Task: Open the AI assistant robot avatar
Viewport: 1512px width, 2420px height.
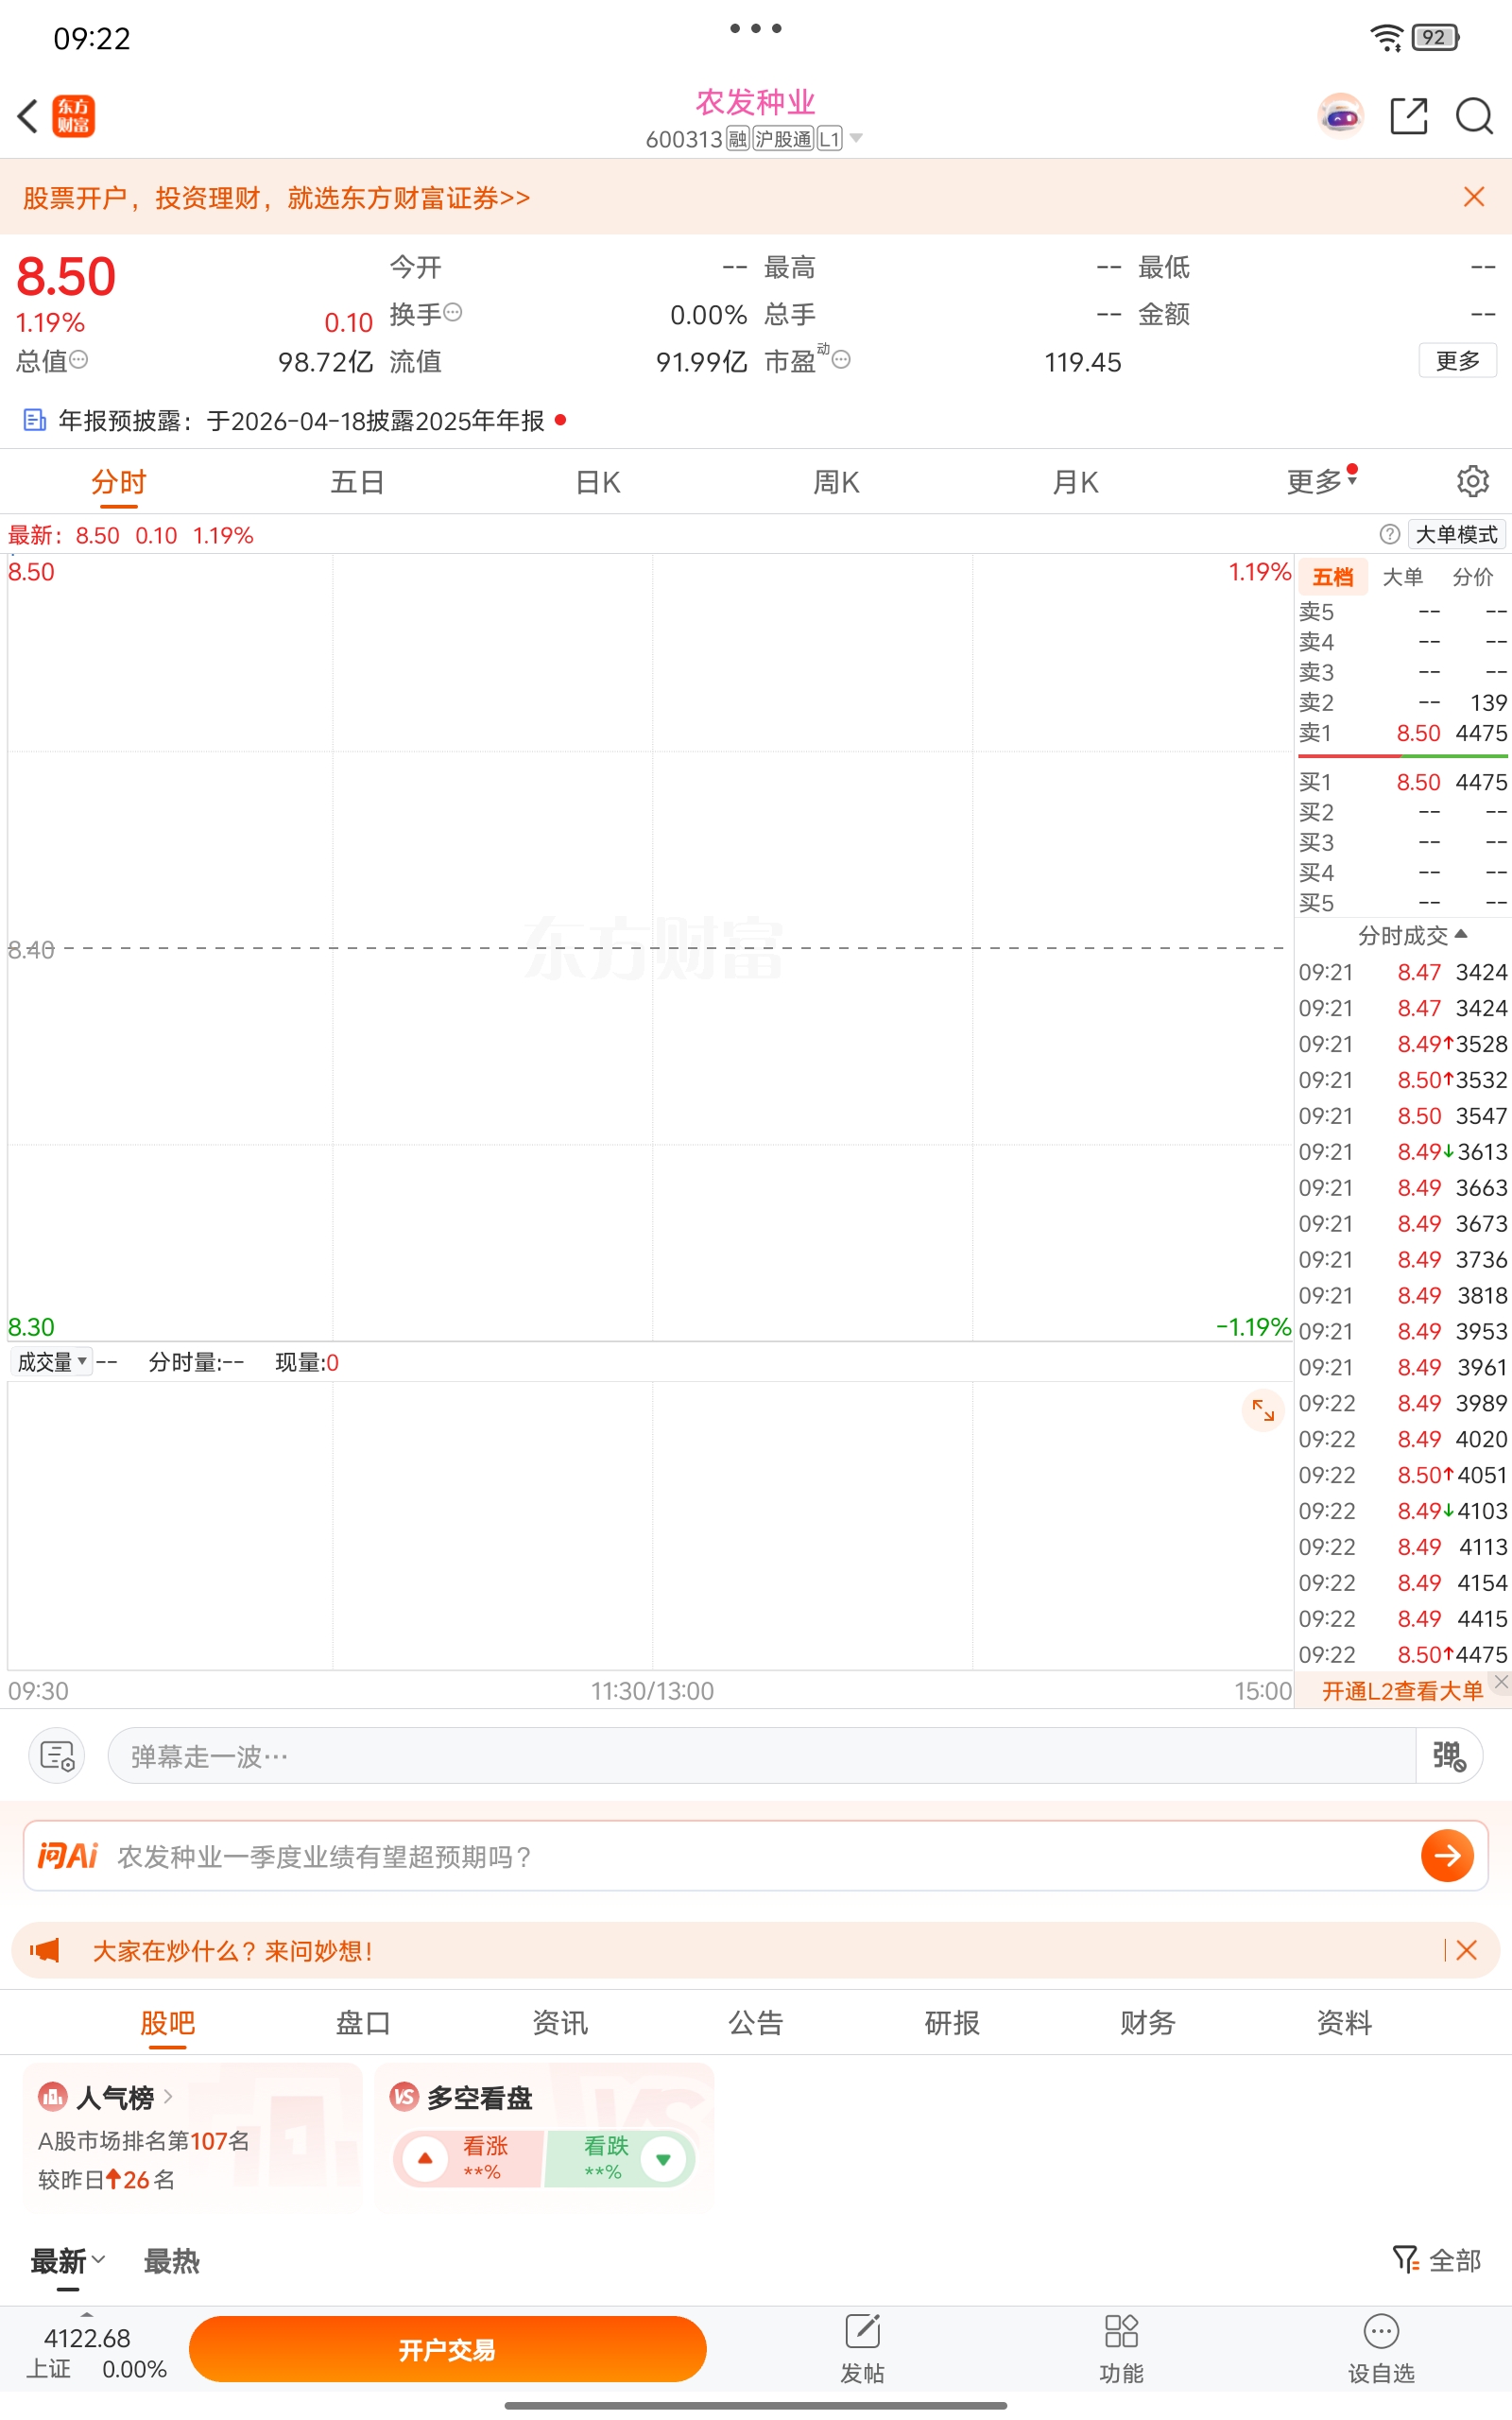Action: point(1341,116)
